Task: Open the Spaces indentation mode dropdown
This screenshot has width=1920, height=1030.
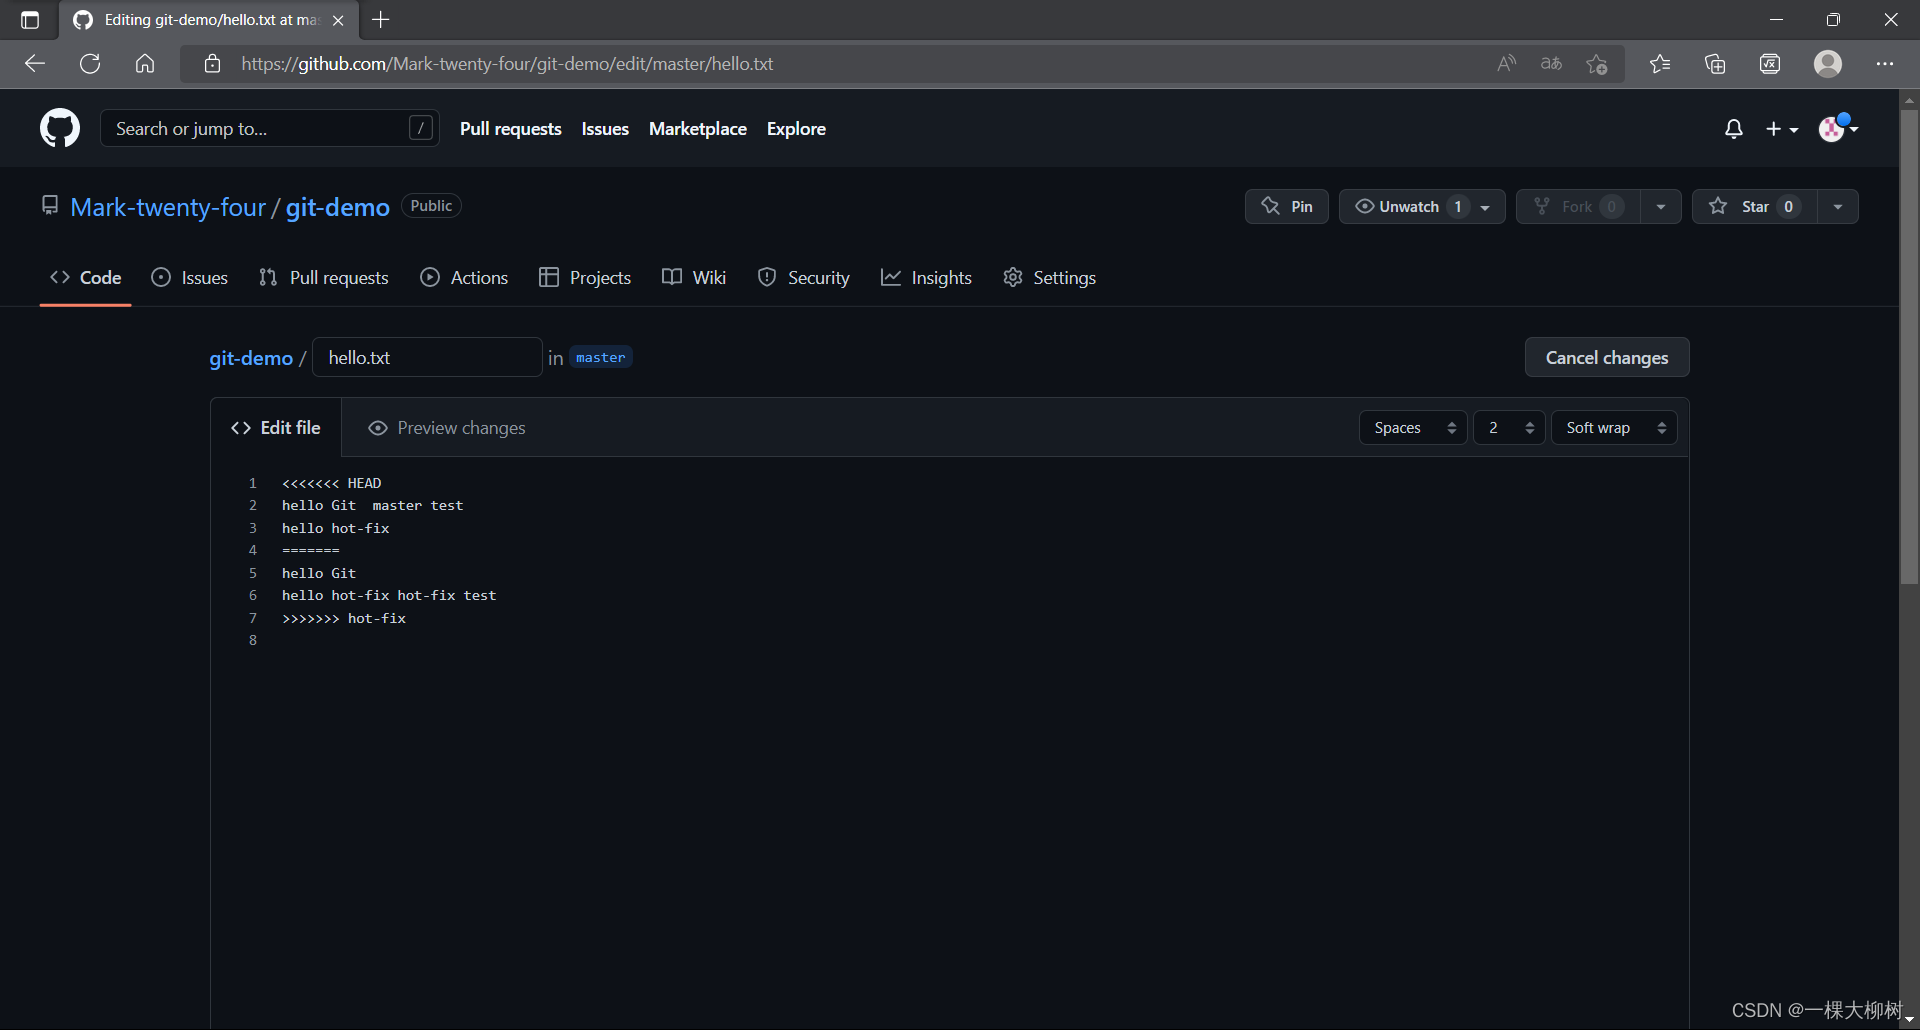Action: tap(1412, 427)
